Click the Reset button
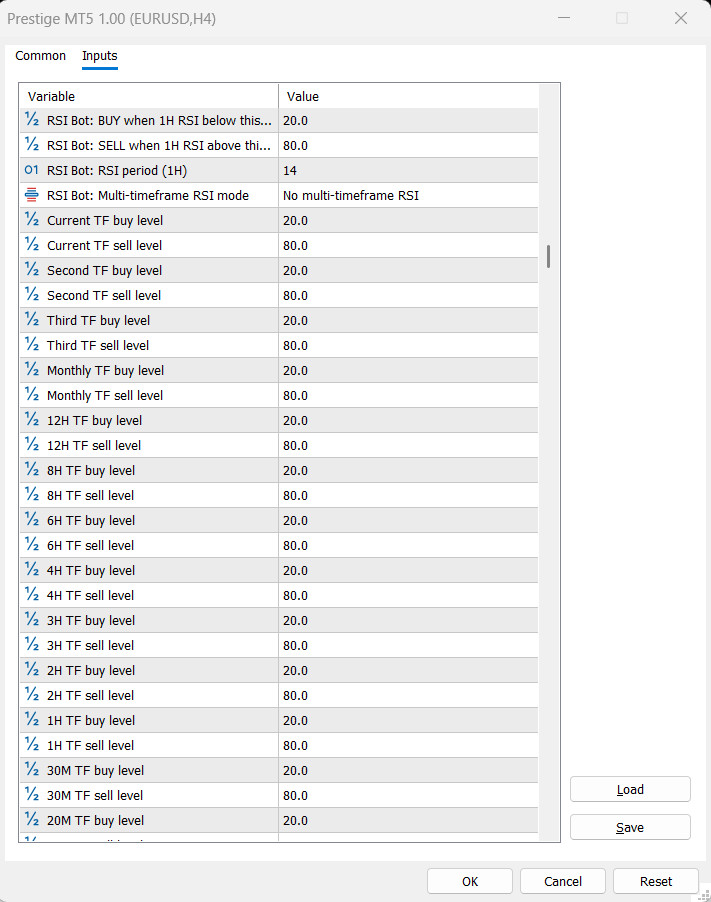Viewport: 711px width, 902px height. pyautogui.click(x=656, y=881)
